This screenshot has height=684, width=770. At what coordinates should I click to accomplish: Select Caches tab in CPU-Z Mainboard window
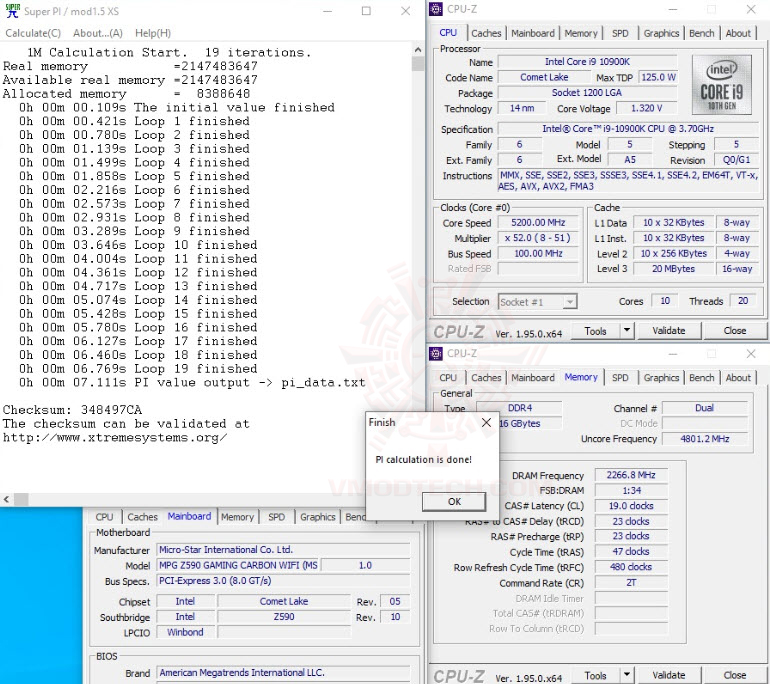(x=142, y=517)
